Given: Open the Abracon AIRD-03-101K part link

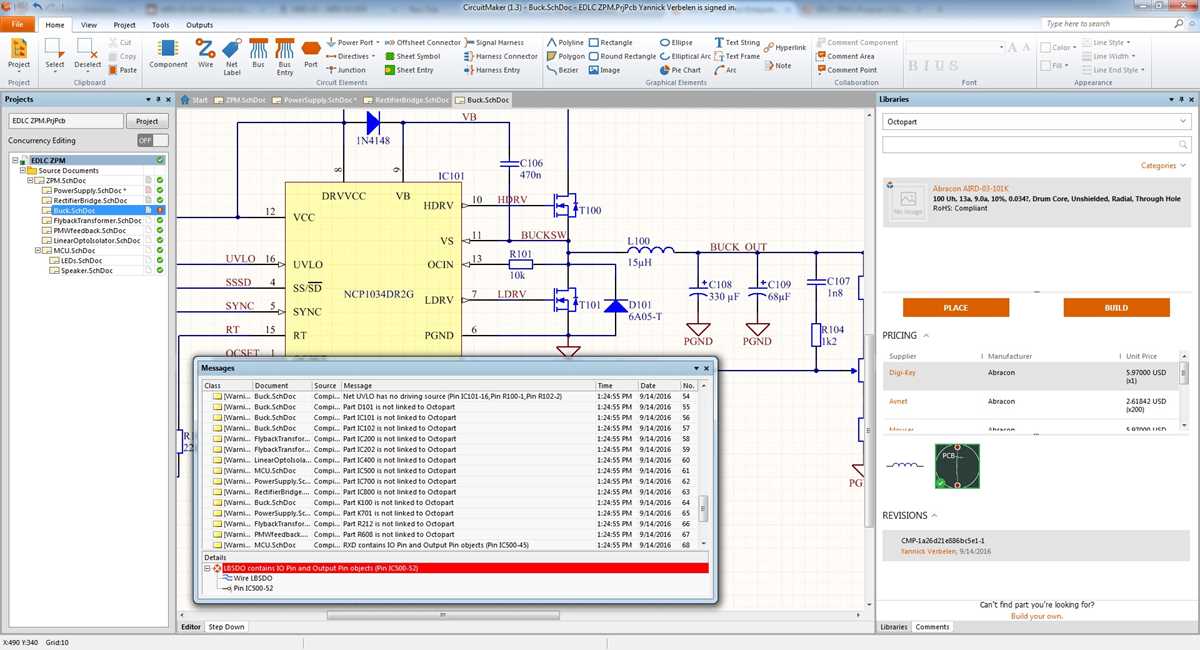Looking at the screenshot, I should (971, 188).
